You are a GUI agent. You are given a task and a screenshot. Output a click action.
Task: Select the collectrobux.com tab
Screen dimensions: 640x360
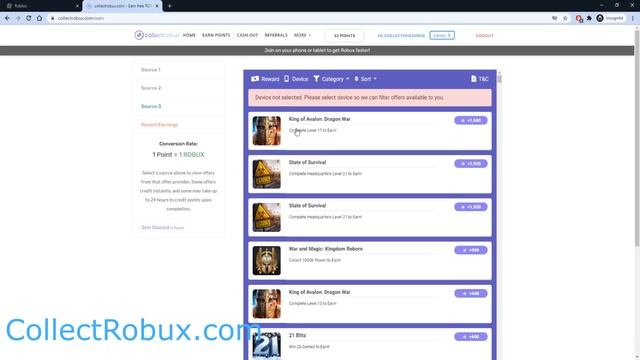122,6
